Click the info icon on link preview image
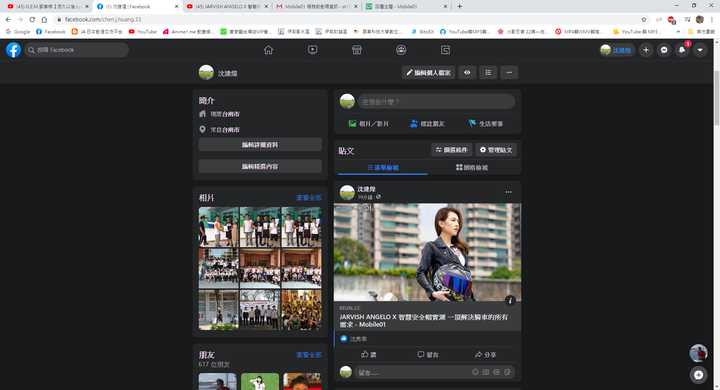The height and width of the screenshot is (390, 720). coord(510,301)
